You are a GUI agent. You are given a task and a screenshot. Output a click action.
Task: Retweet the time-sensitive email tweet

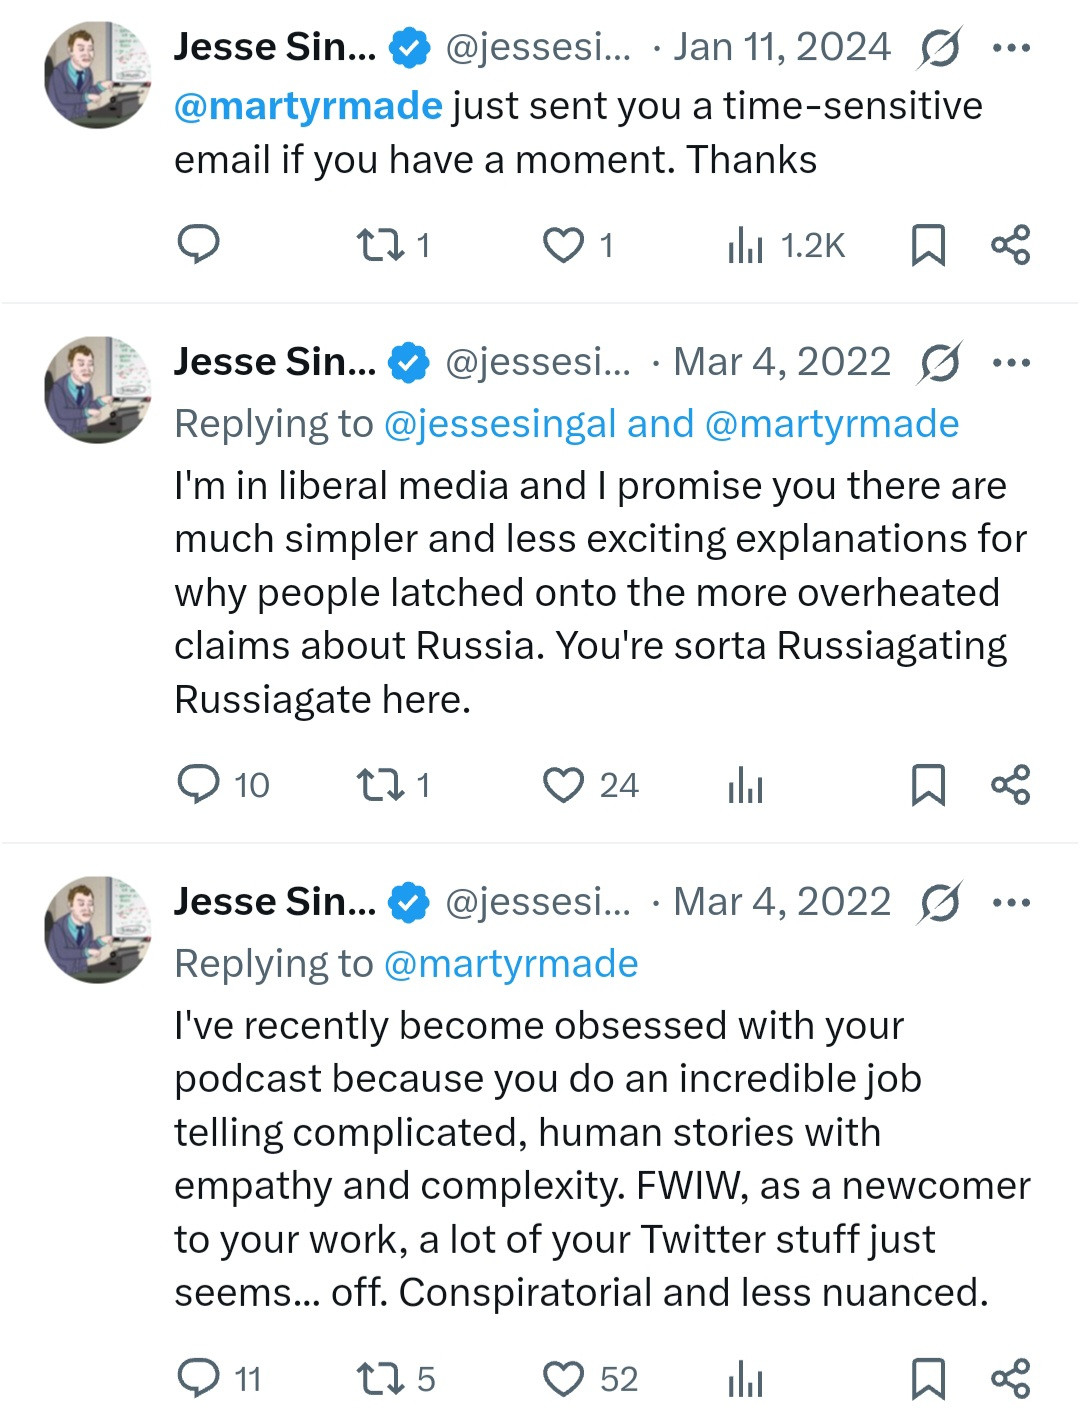(381, 244)
